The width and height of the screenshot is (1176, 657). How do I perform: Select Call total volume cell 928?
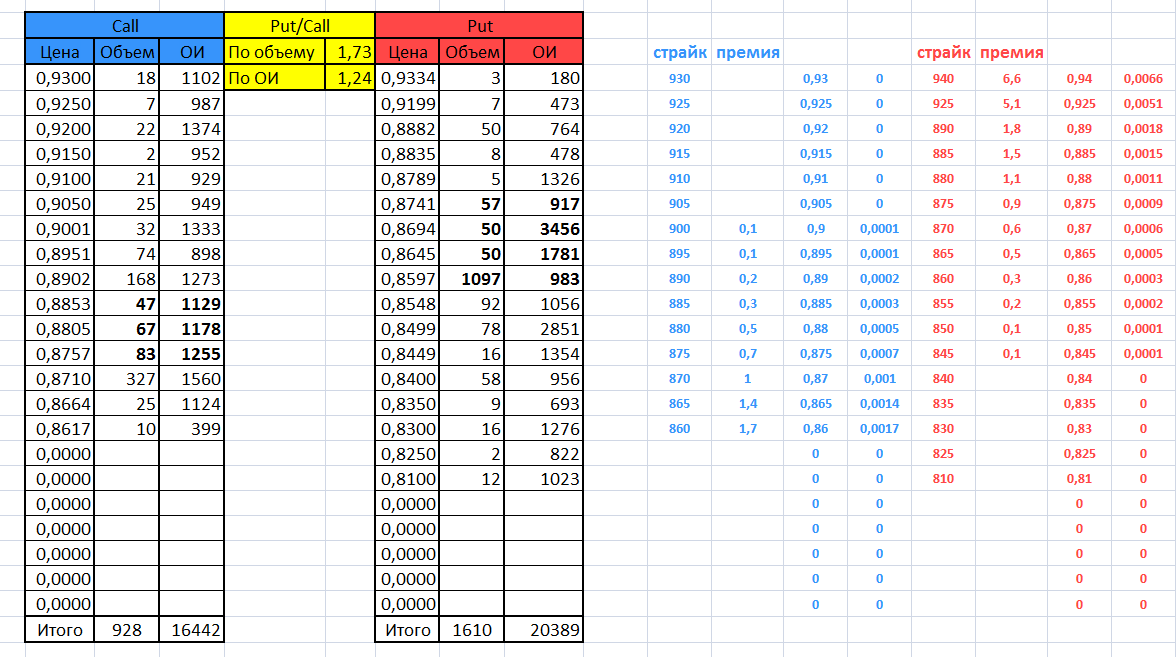click(127, 630)
